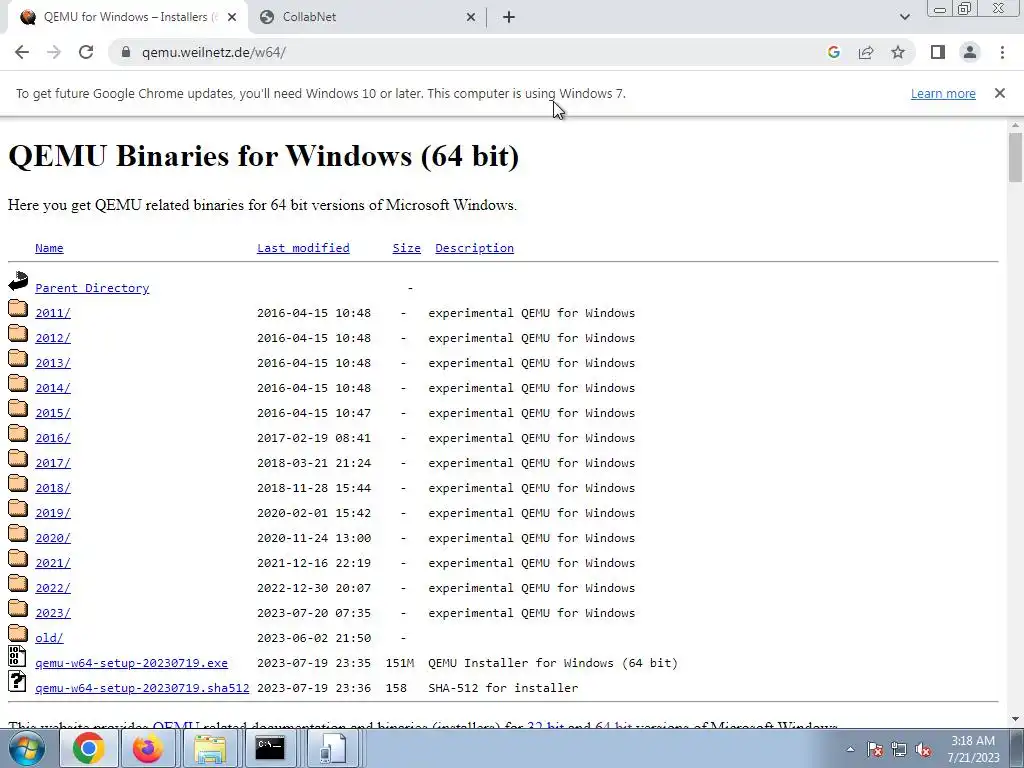
Task: Click the folder icon beside 2011/
Action: pos(18,308)
